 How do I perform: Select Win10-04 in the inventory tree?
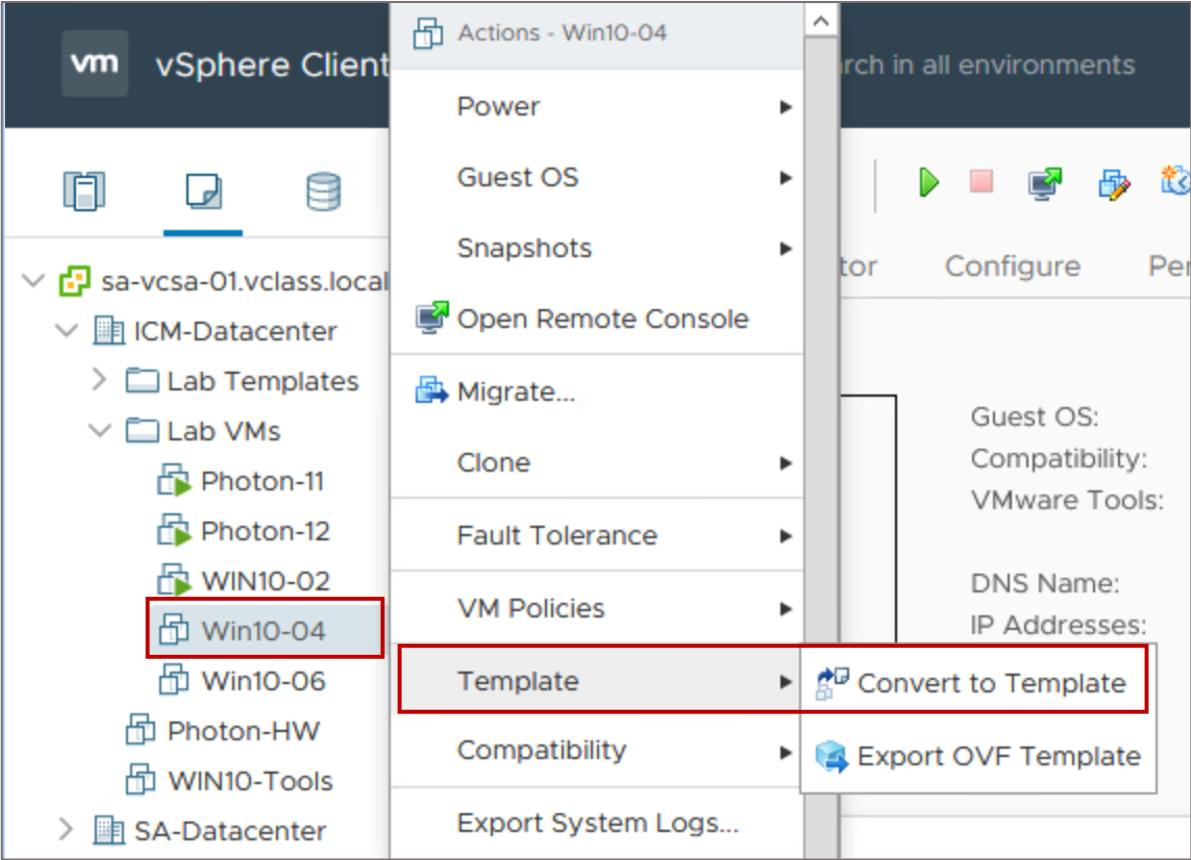(265, 630)
